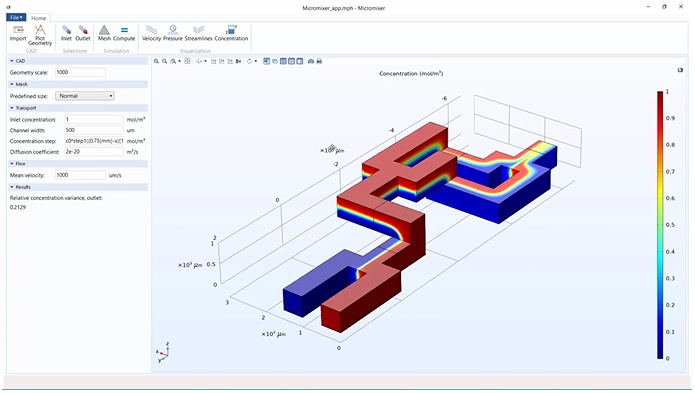
Task: Click the application icon in title bar
Action: click(8, 7)
